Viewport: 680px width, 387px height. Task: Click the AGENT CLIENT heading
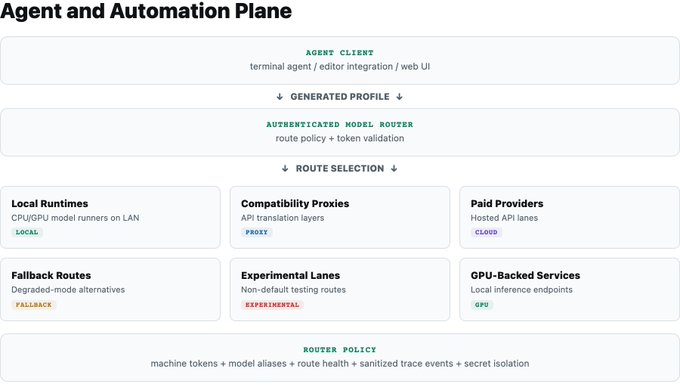click(x=340, y=52)
